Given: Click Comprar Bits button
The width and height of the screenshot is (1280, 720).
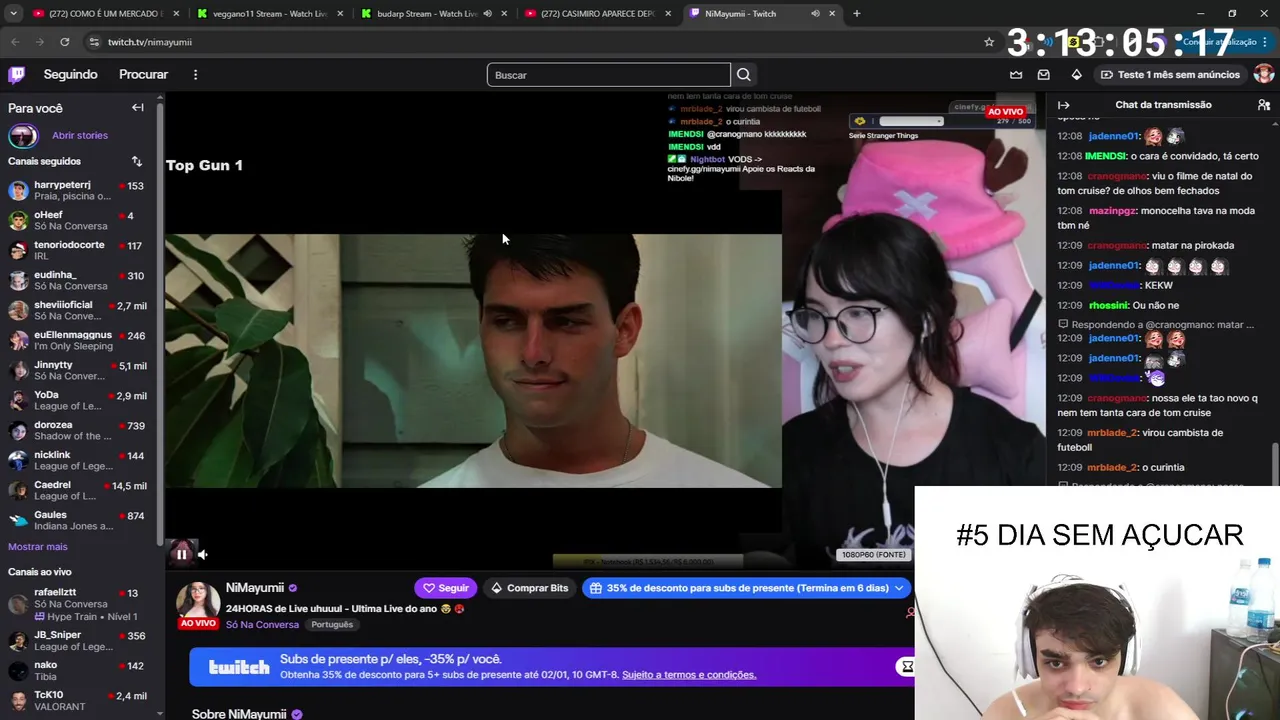Looking at the screenshot, I should tap(529, 588).
